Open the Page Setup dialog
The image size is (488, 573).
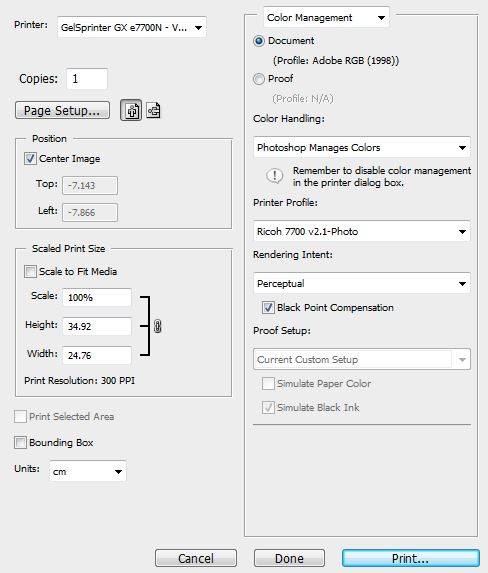click(62, 110)
